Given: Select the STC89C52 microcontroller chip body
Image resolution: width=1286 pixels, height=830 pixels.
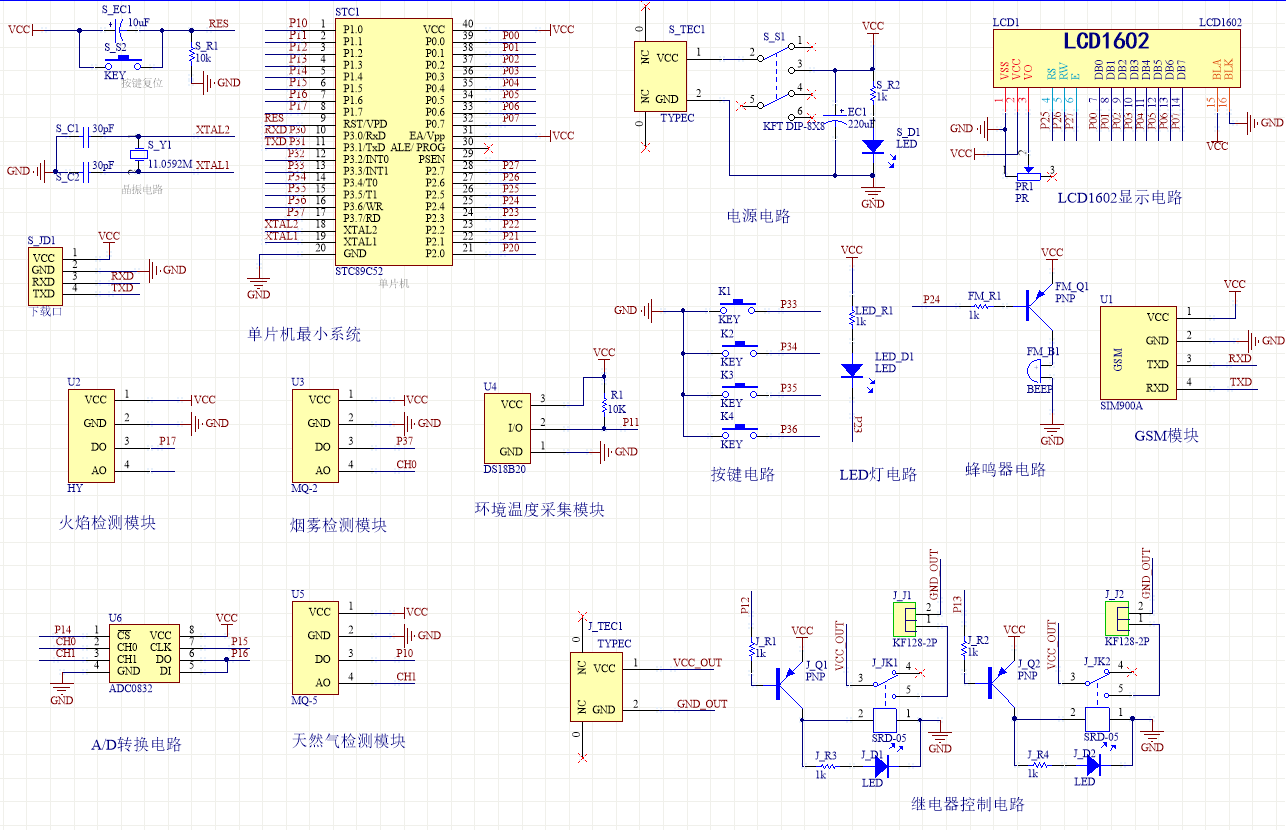Looking at the screenshot, I should (x=393, y=140).
